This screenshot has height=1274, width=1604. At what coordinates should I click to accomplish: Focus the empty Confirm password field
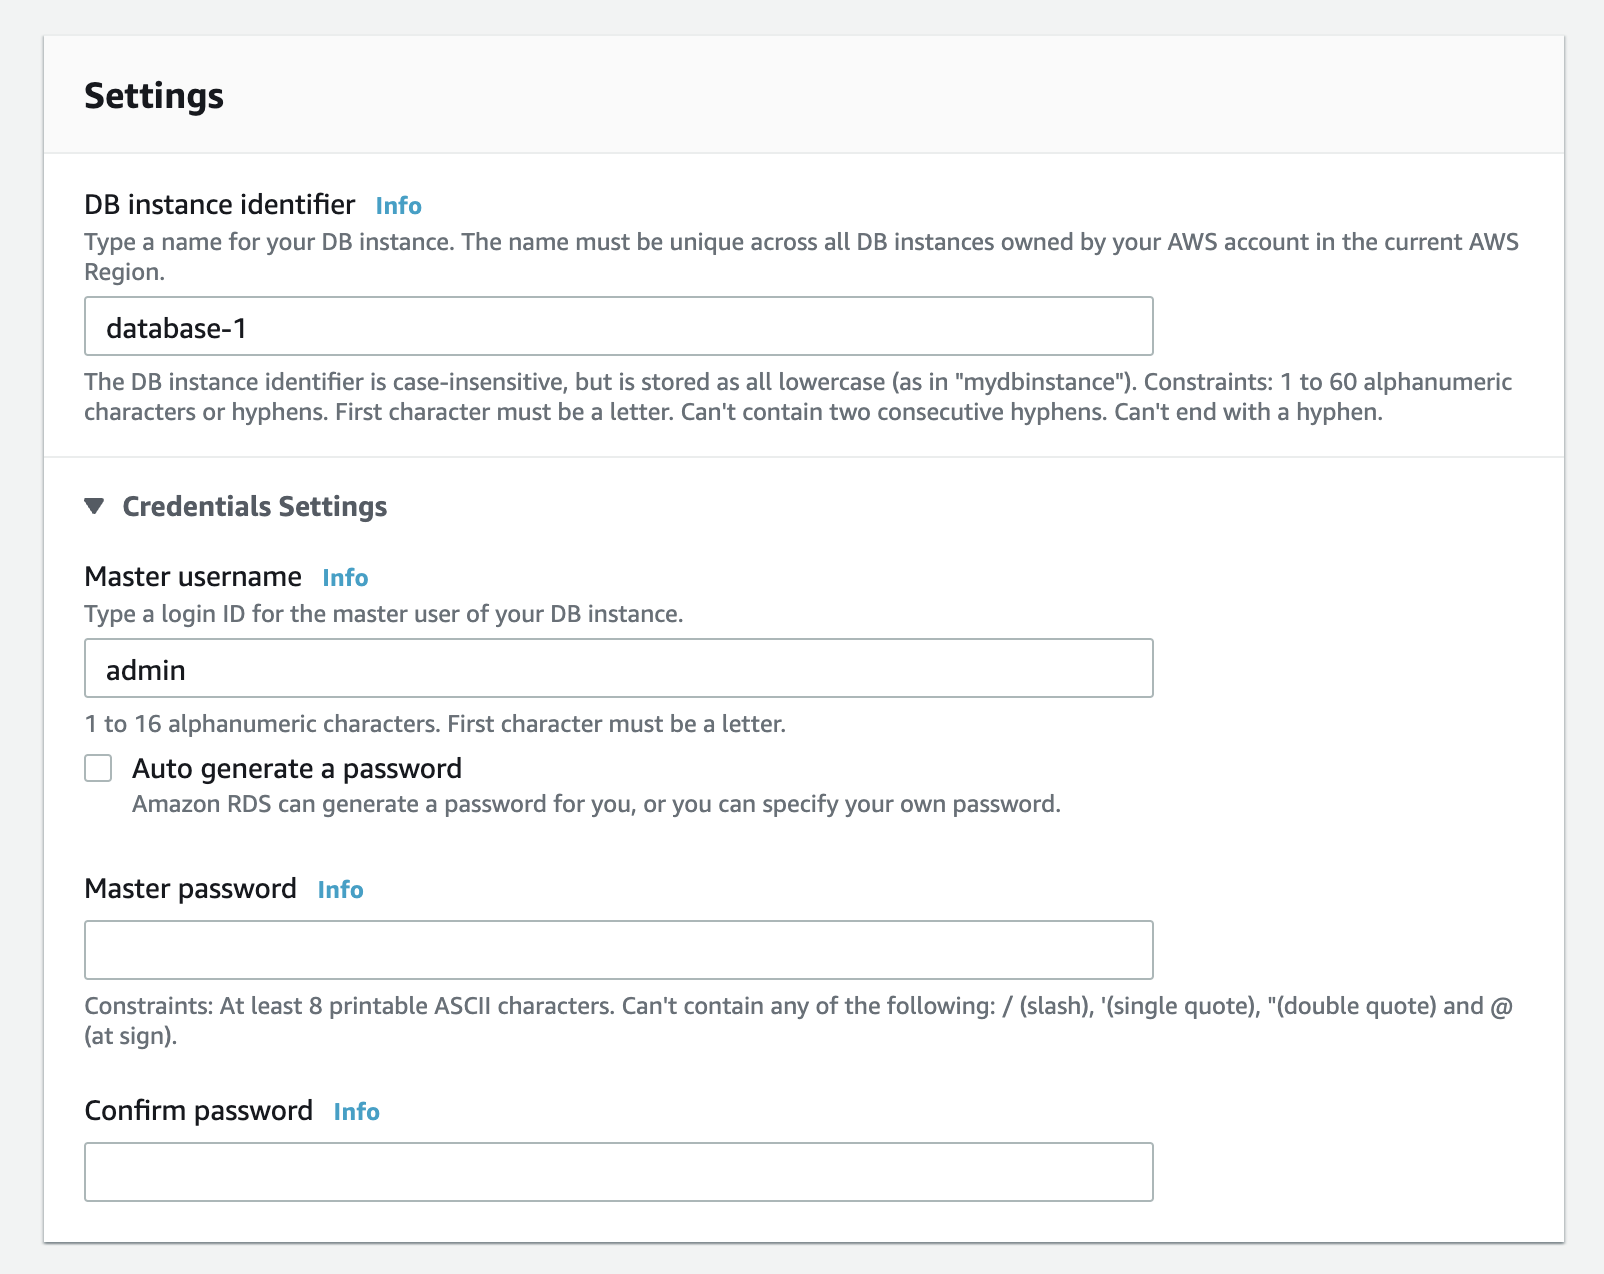(x=619, y=1172)
